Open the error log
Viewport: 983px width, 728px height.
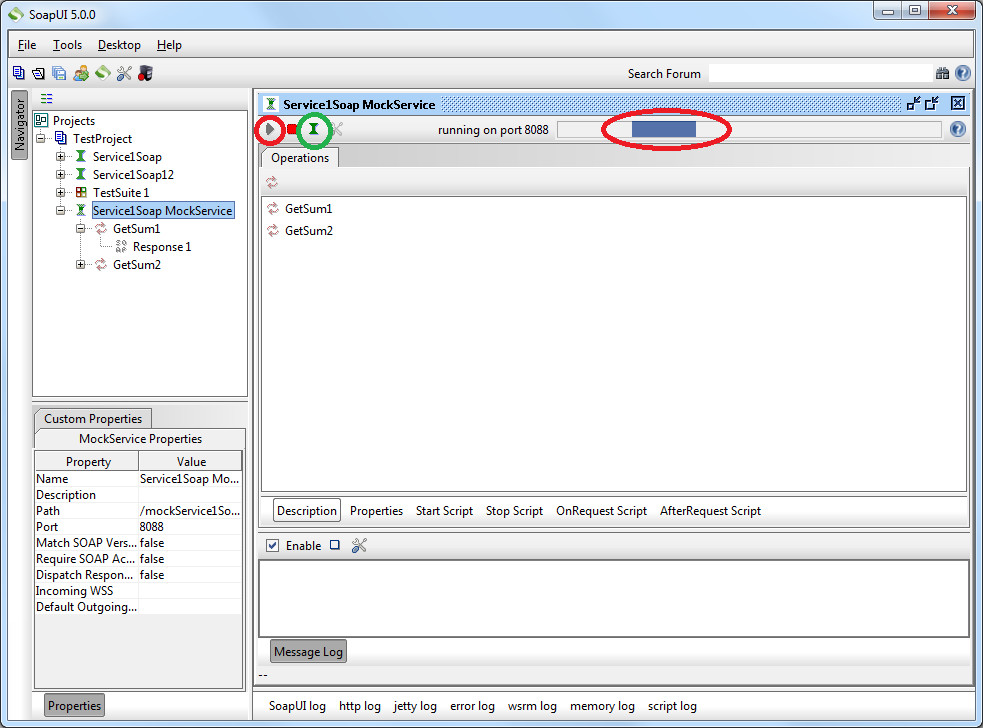[472, 705]
